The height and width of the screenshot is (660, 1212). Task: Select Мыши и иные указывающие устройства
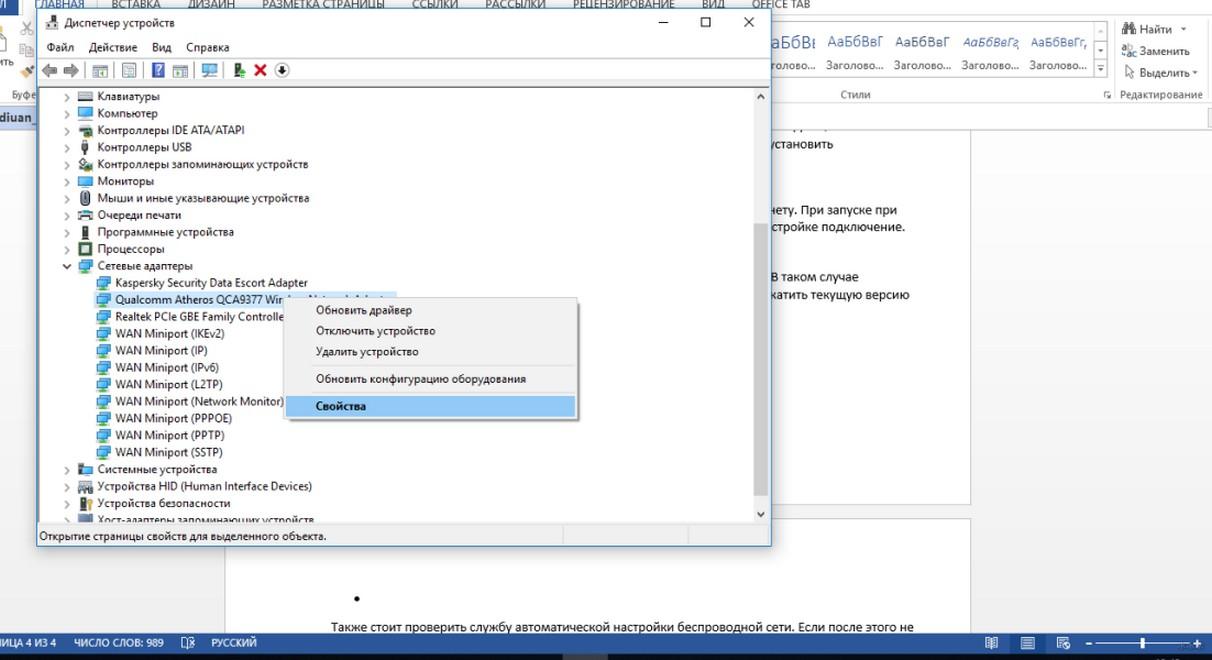[x=203, y=198]
